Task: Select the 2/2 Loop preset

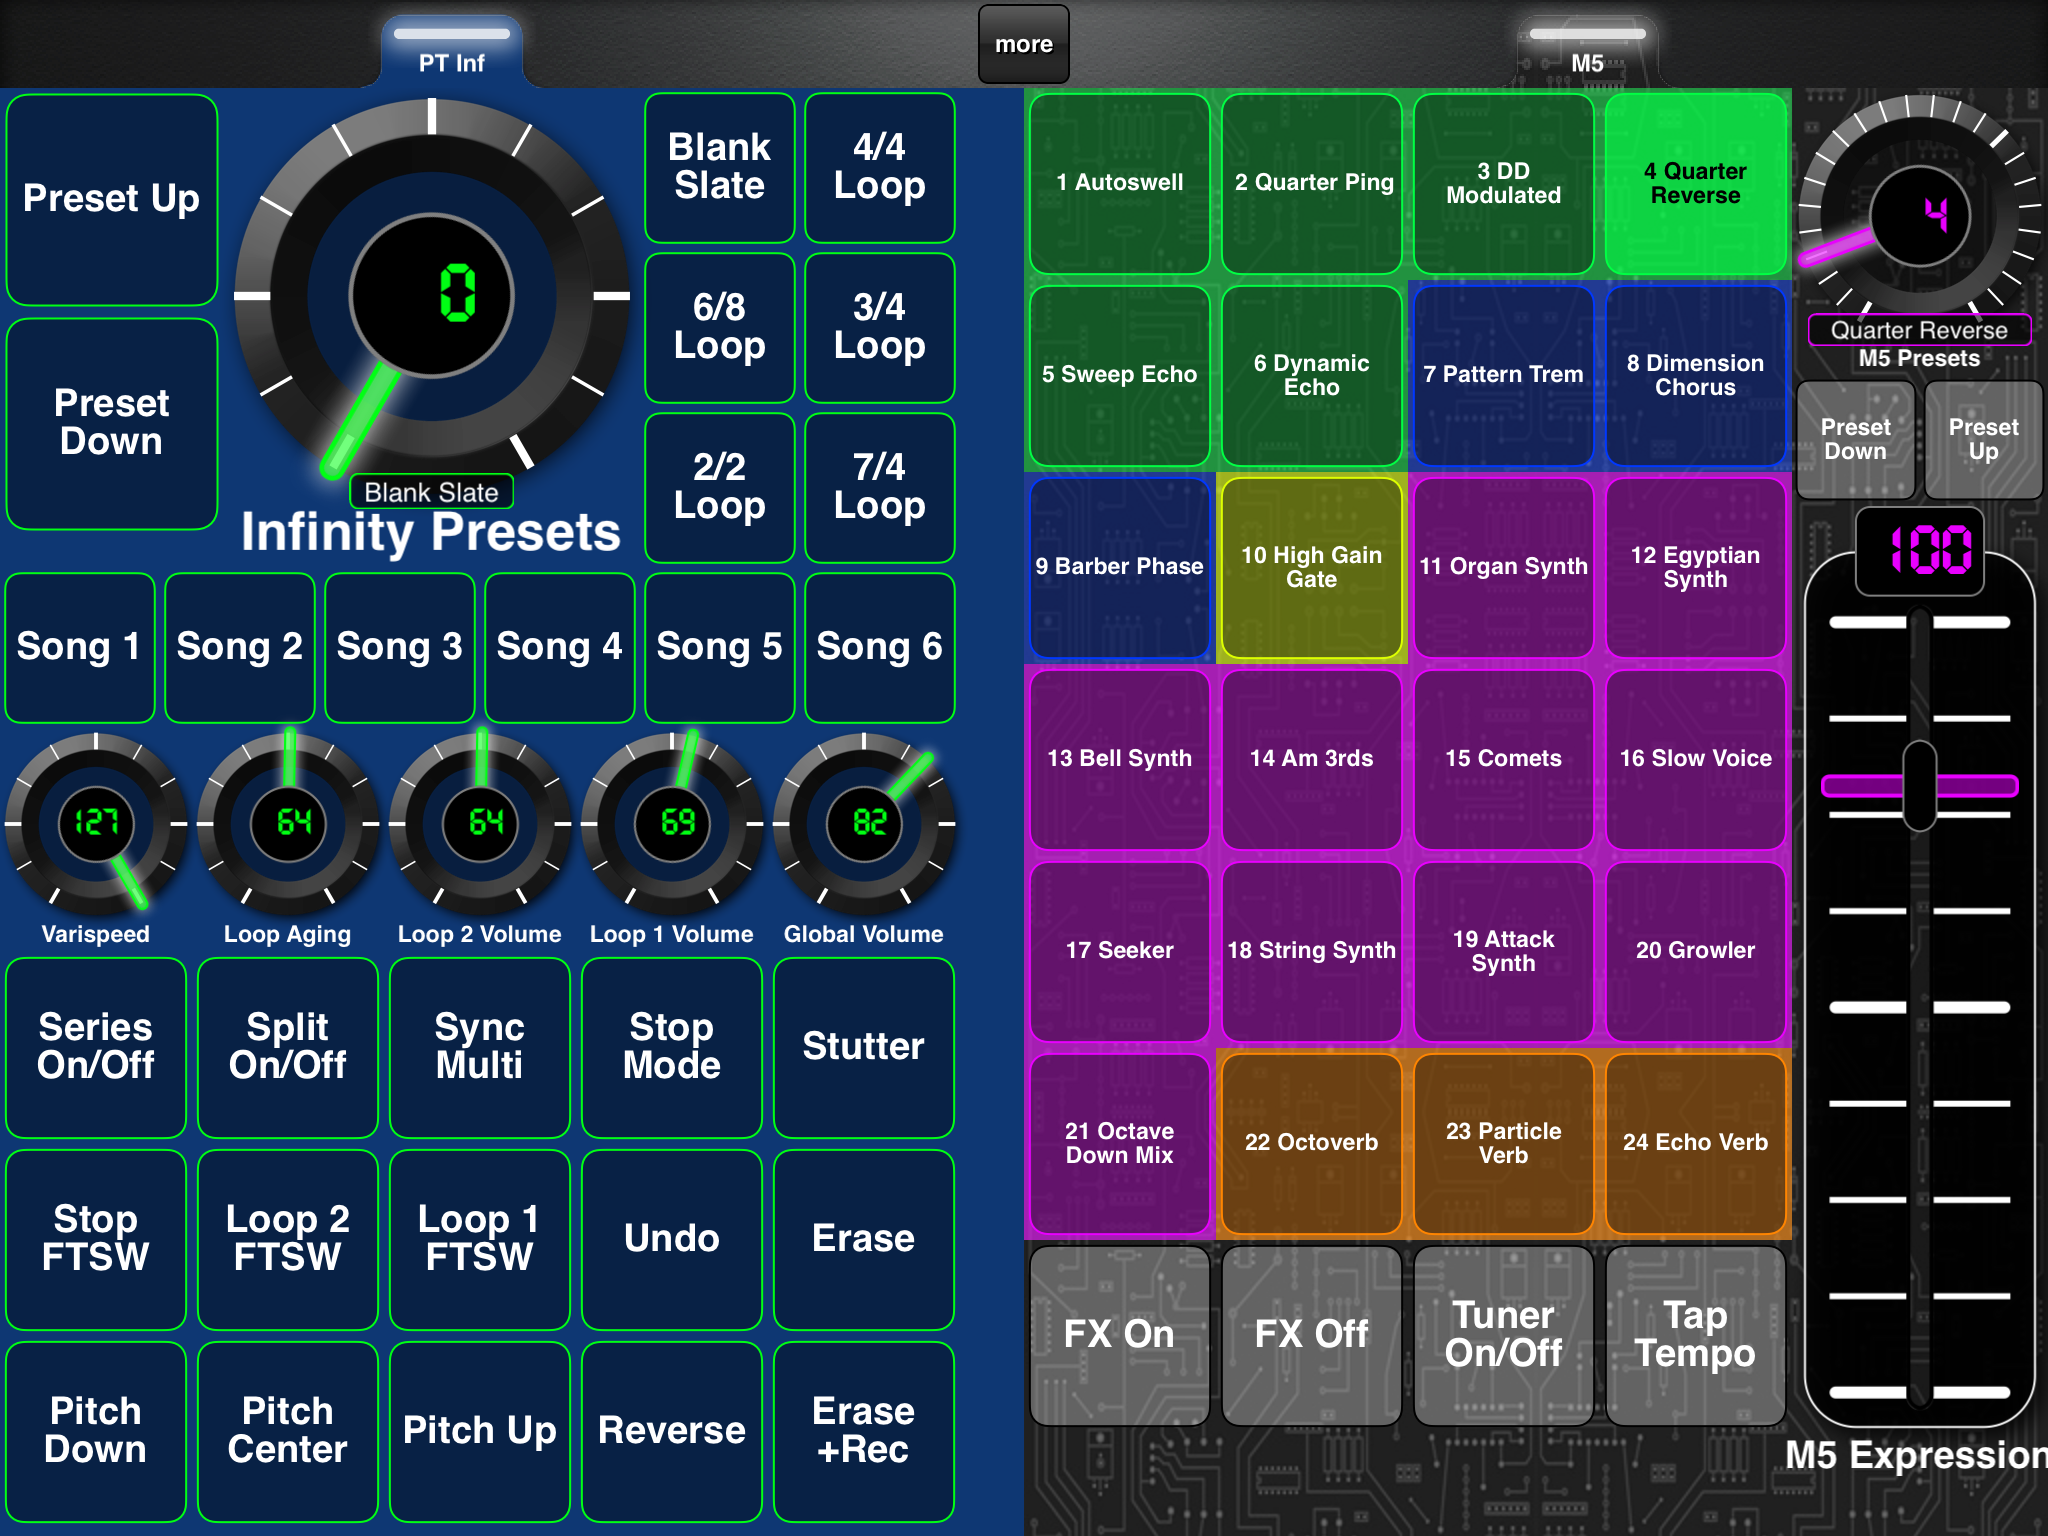Action: (720, 487)
